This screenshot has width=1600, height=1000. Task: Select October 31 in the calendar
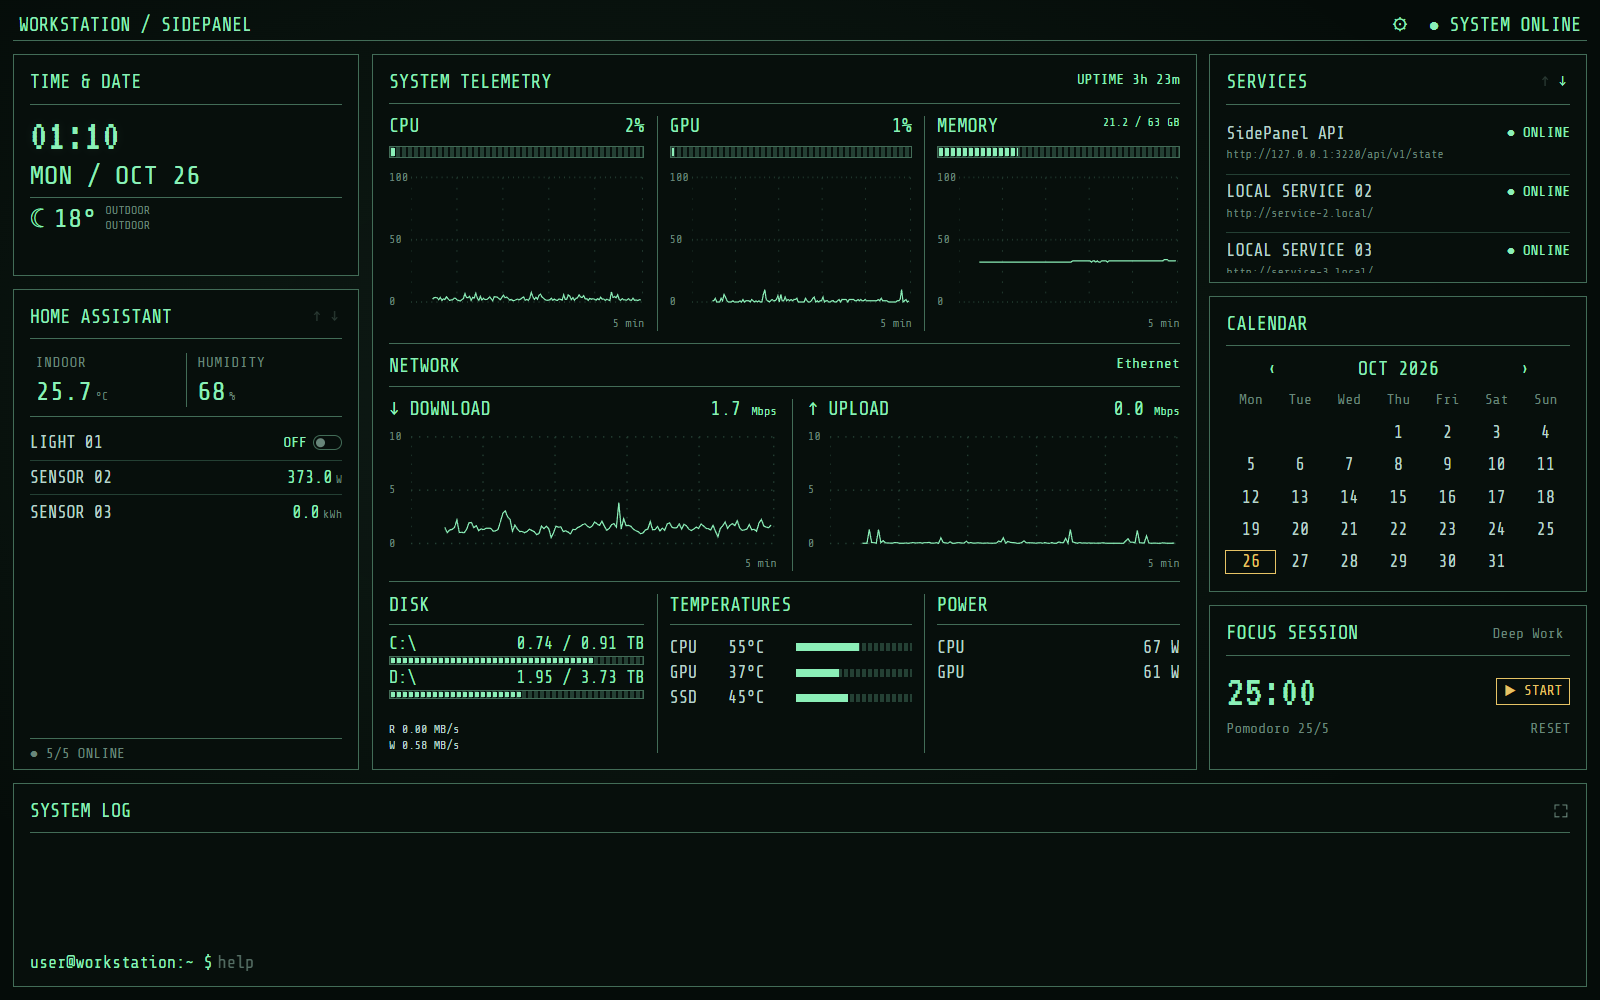pyautogui.click(x=1496, y=562)
